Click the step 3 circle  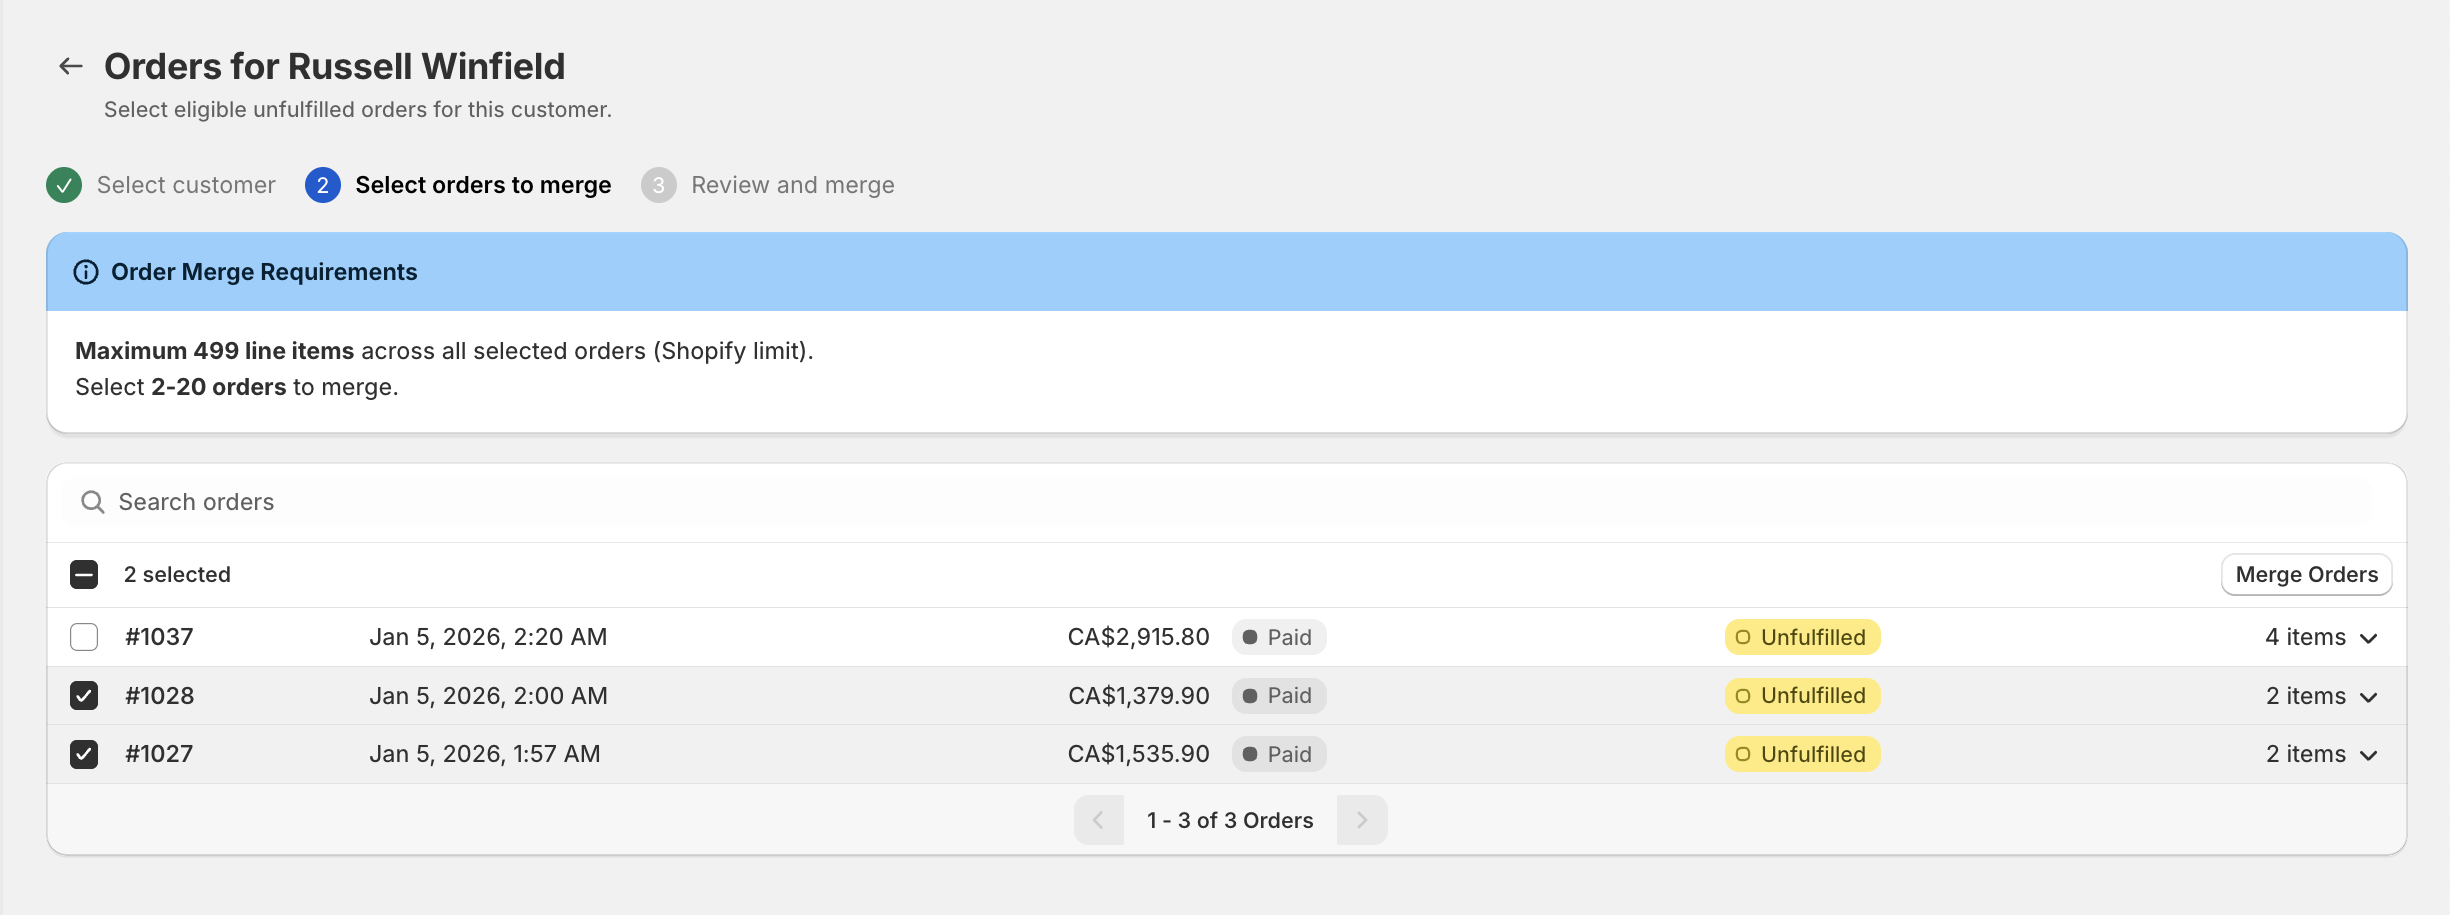(659, 185)
